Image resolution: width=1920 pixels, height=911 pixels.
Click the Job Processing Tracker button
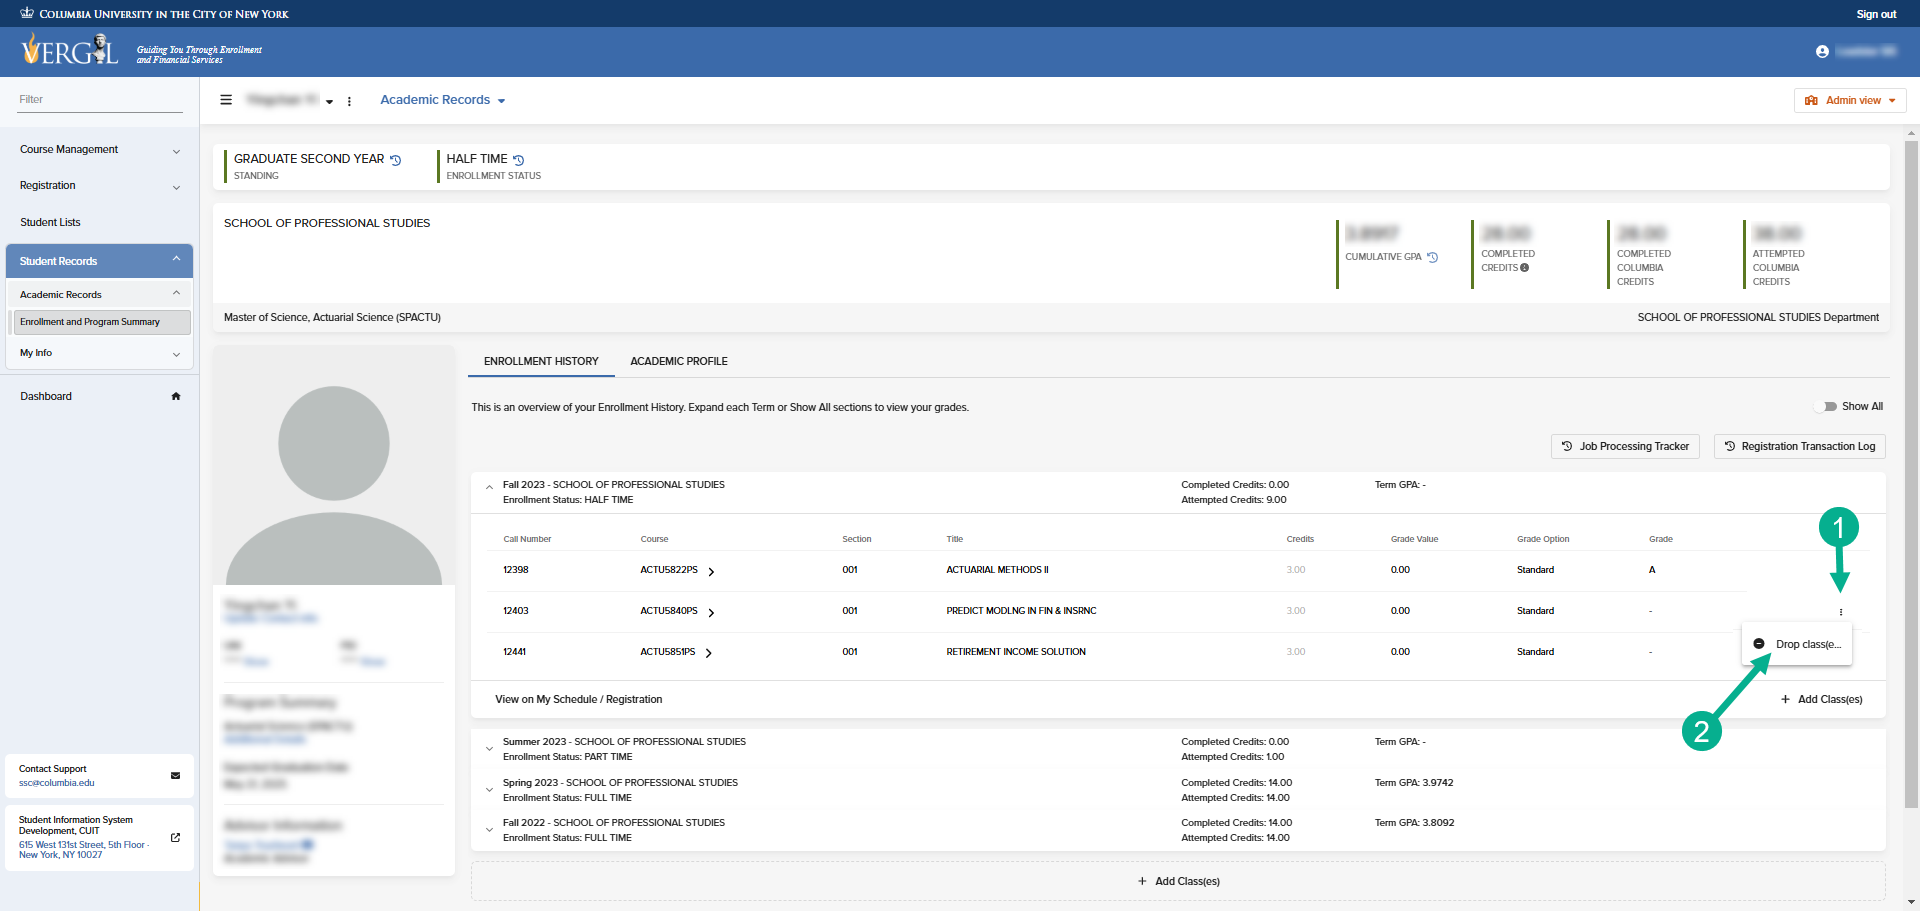(x=1625, y=447)
